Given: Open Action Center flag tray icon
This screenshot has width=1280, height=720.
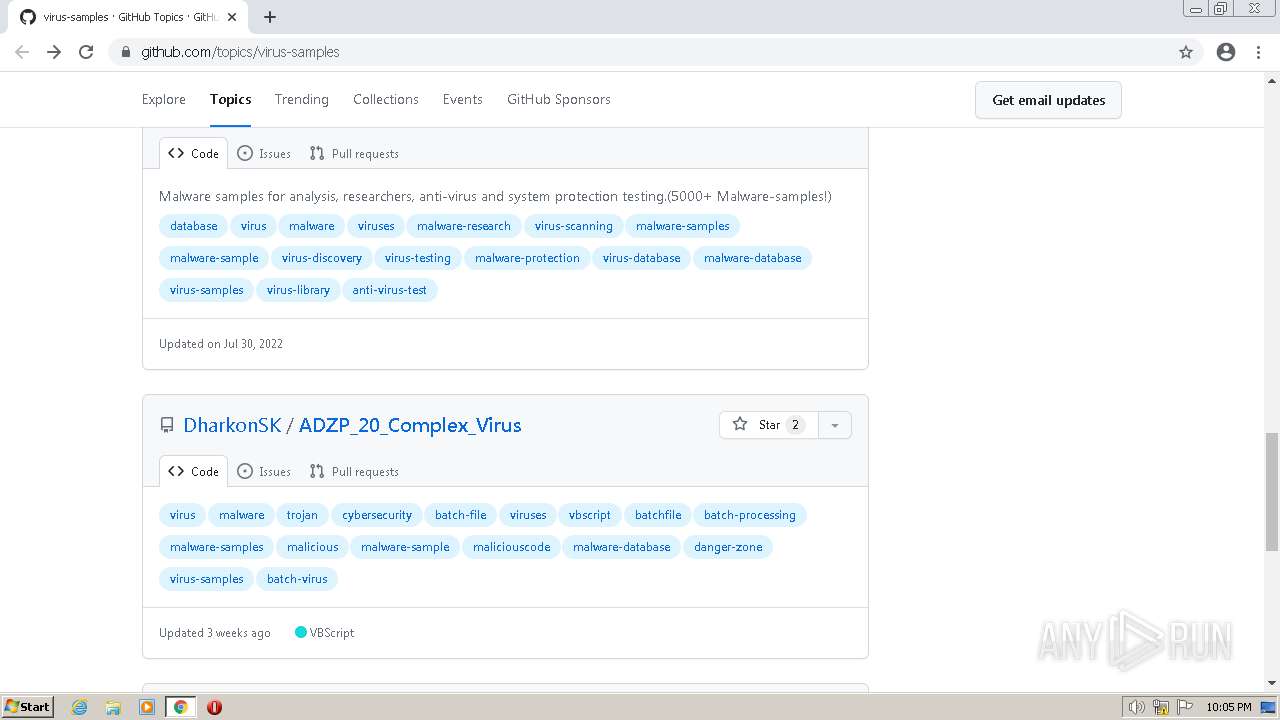Looking at the screenshot, I should point(1185,707).
